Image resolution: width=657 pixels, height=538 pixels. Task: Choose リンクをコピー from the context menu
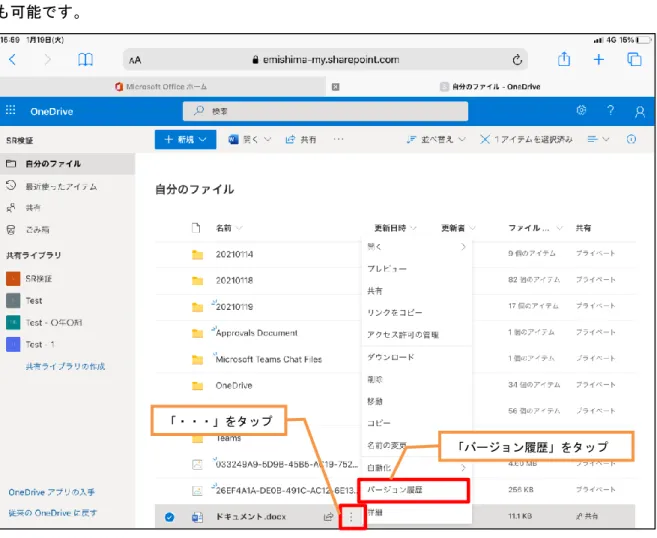click(416, 313)
